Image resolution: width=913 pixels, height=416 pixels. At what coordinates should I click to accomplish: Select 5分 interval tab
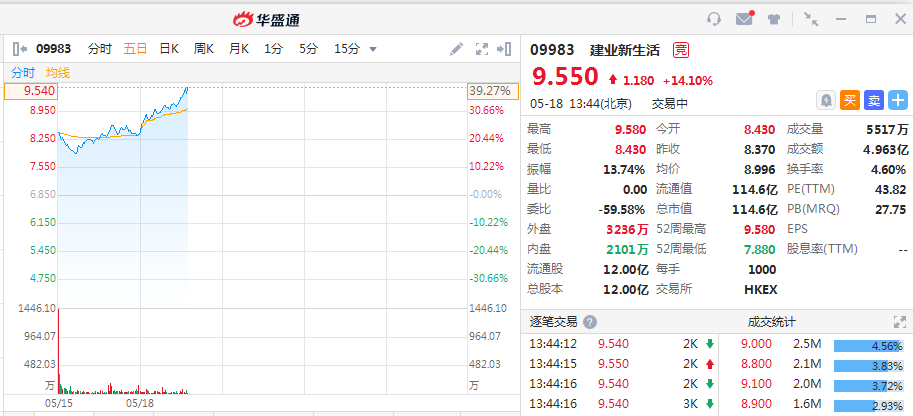pyautogui.click(x=309, y=49)
